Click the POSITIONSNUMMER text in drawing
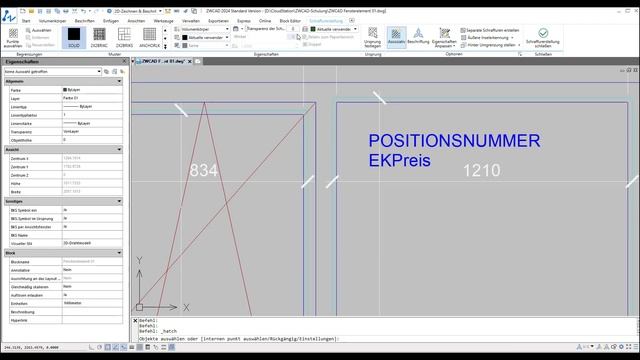 pyautogui.click(x=454, y=141)
